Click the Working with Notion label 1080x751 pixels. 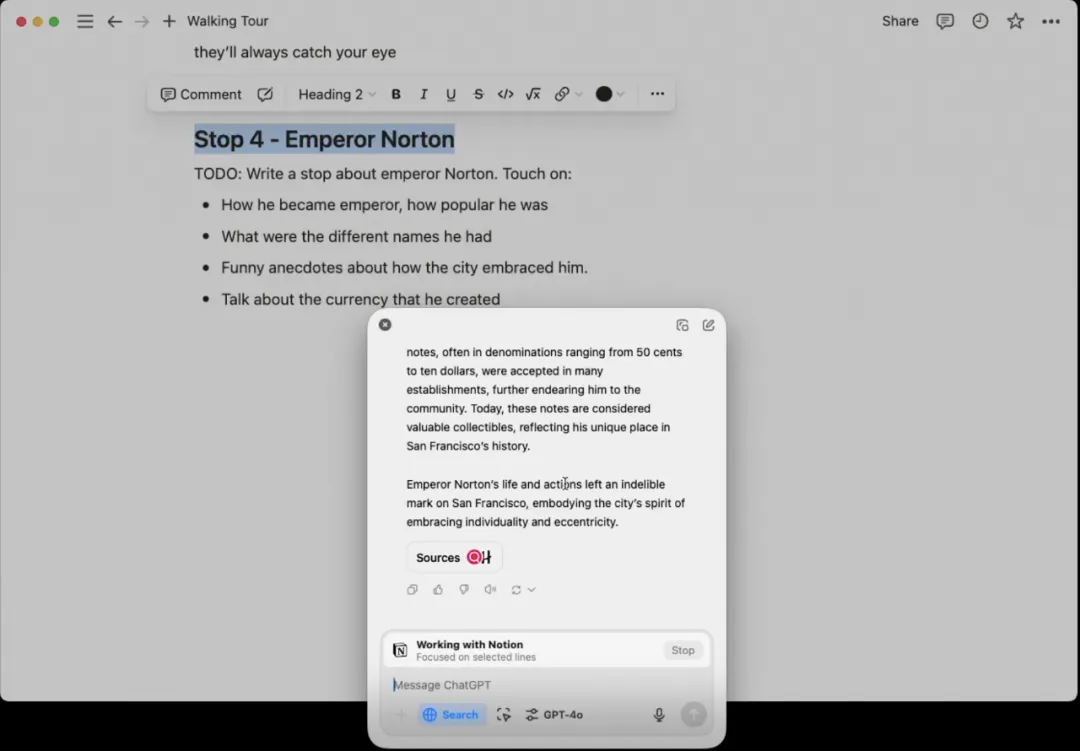click(470, 645)
